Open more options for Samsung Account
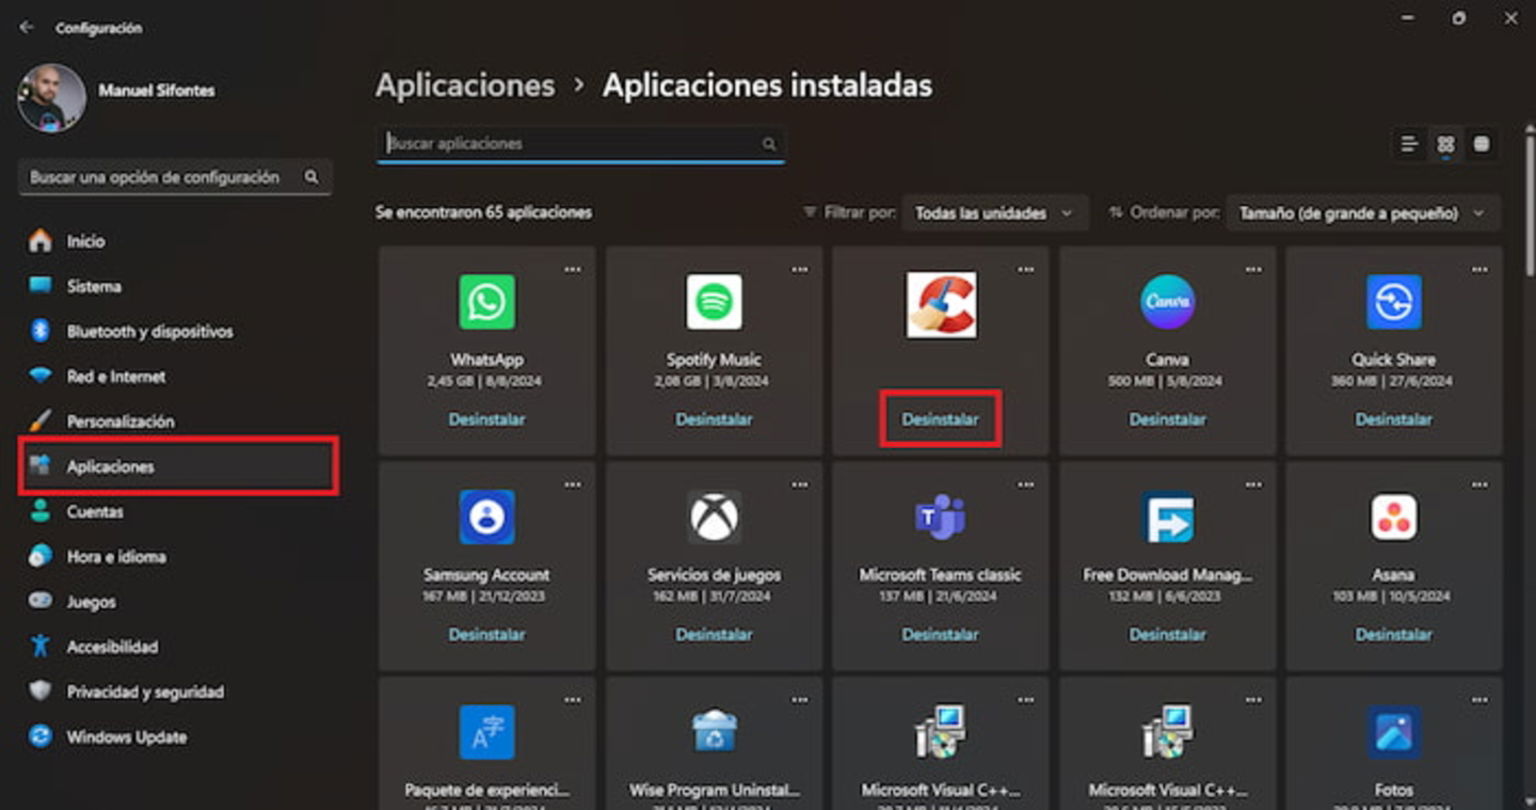 click(x=573, y=485)
